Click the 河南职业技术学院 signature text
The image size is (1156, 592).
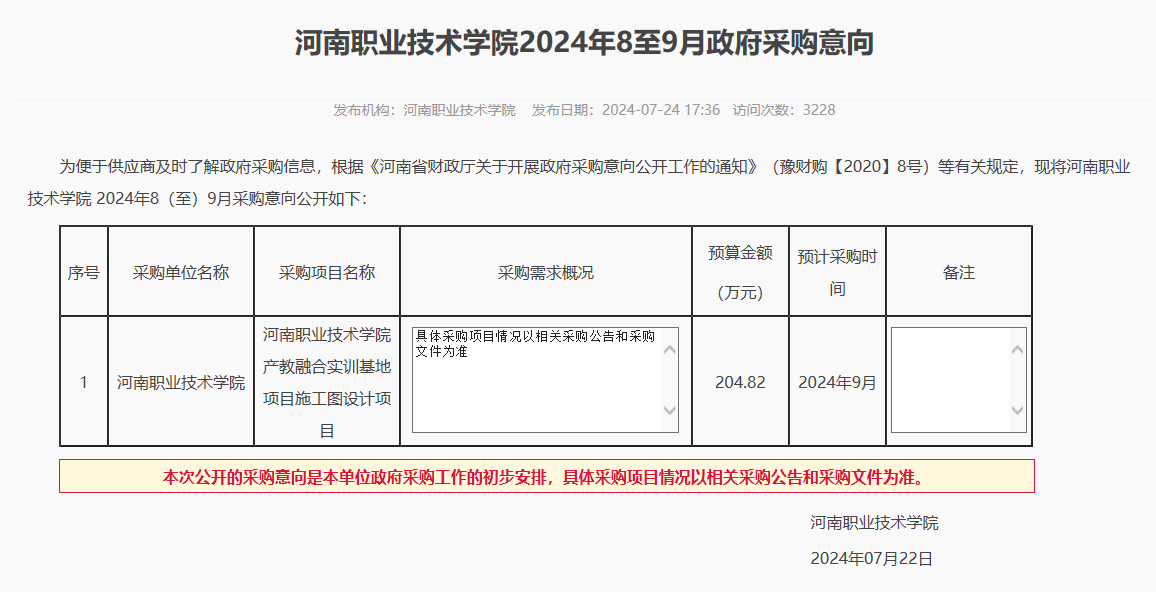[x=874, y=523]
